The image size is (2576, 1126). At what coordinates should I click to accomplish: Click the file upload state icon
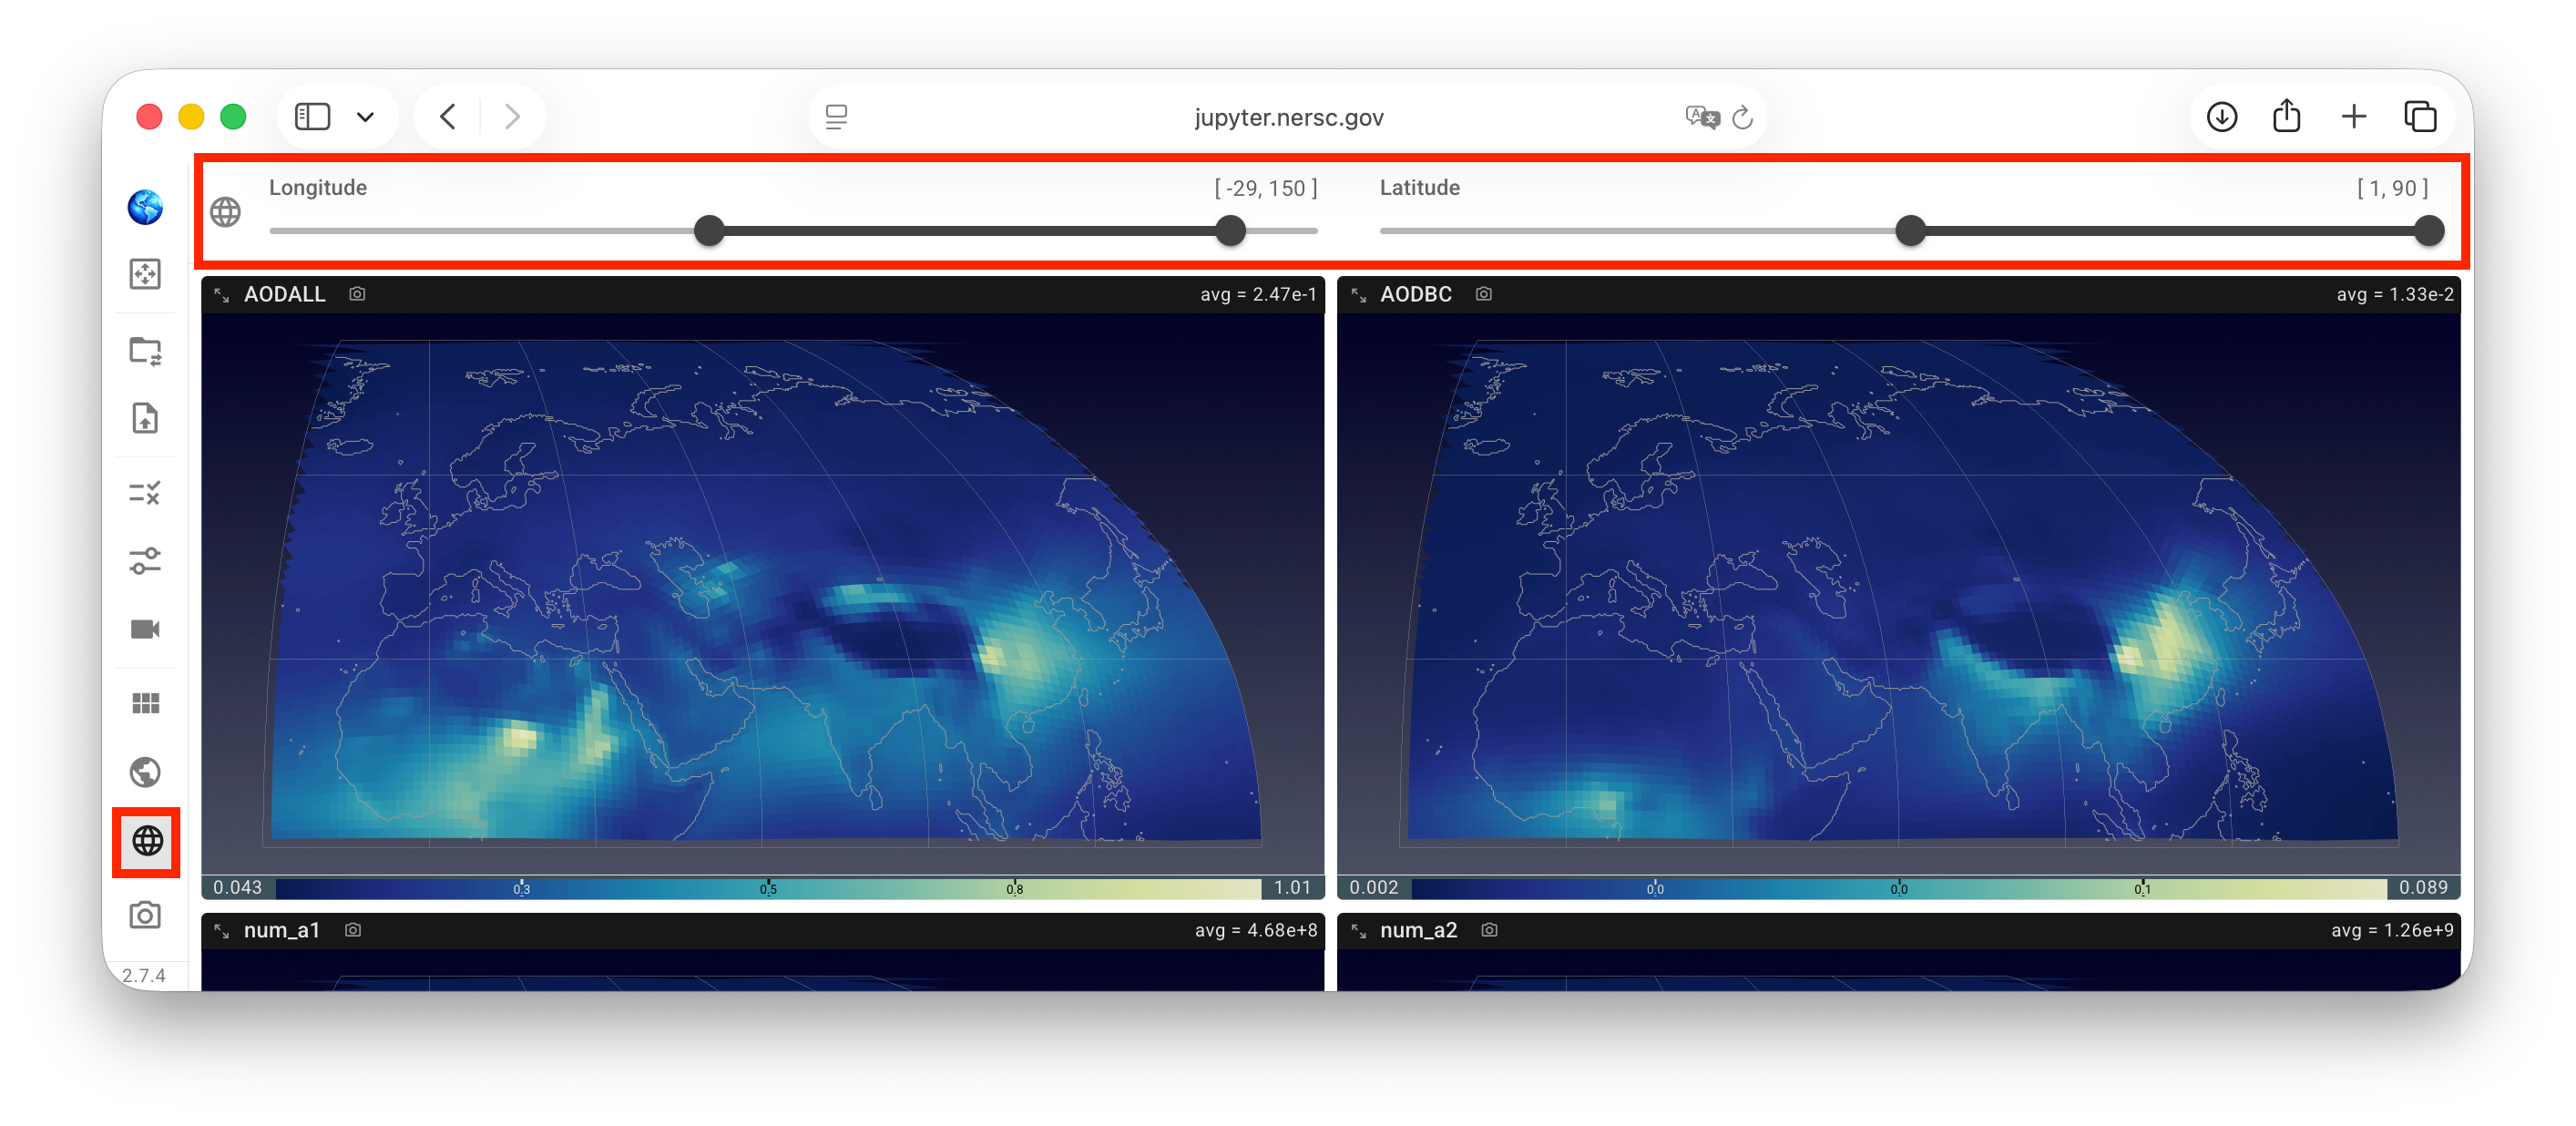tap(145, 418)
